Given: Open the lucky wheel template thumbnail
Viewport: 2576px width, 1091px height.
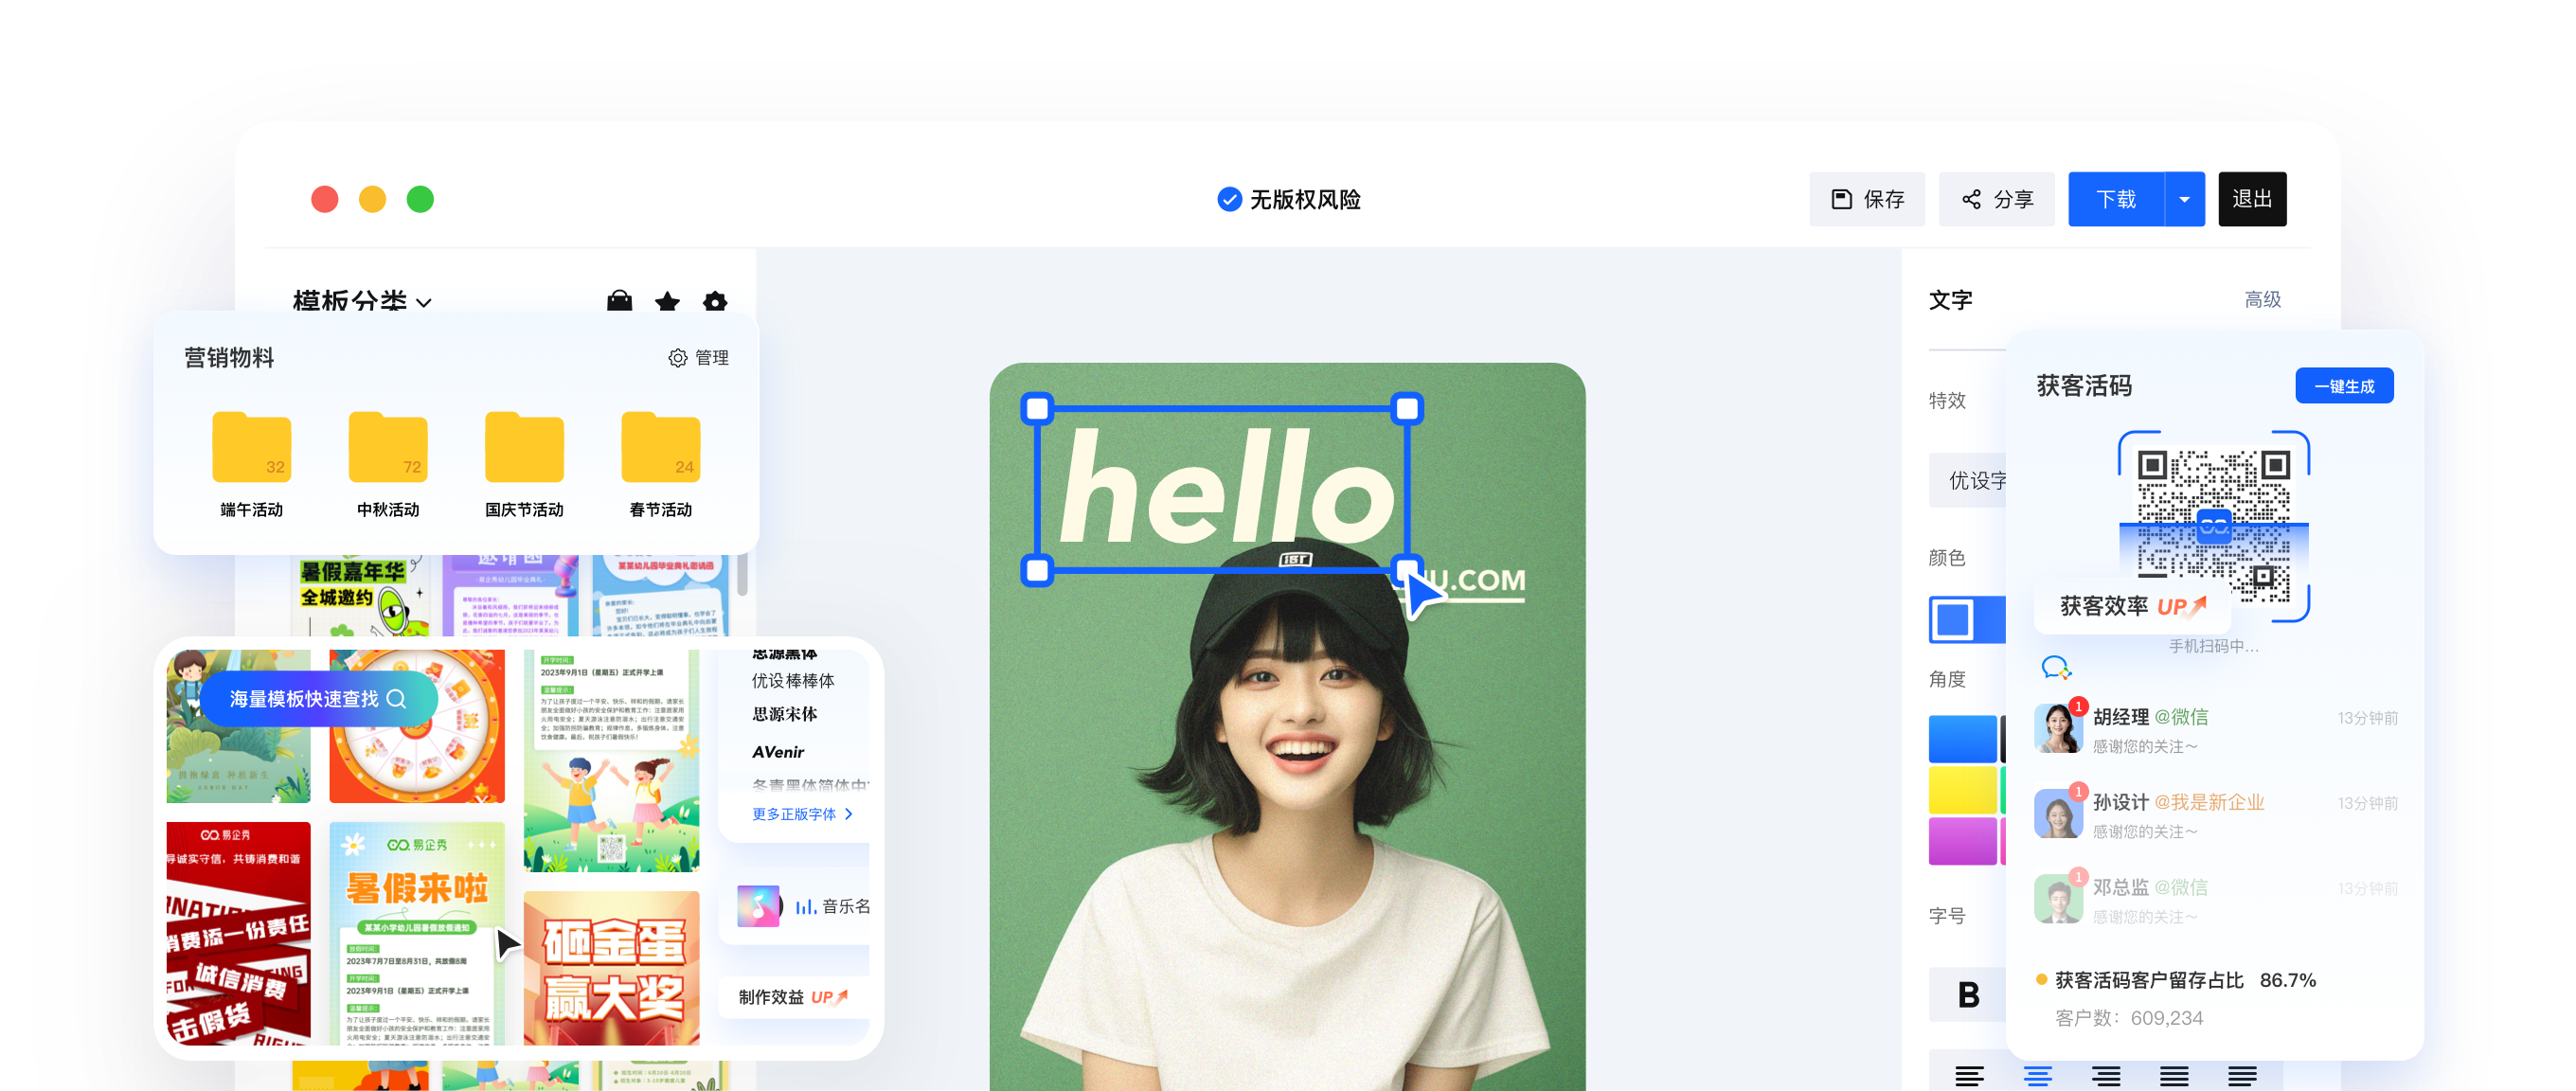Looking at the screenshot, I should (x=416, y=726).
